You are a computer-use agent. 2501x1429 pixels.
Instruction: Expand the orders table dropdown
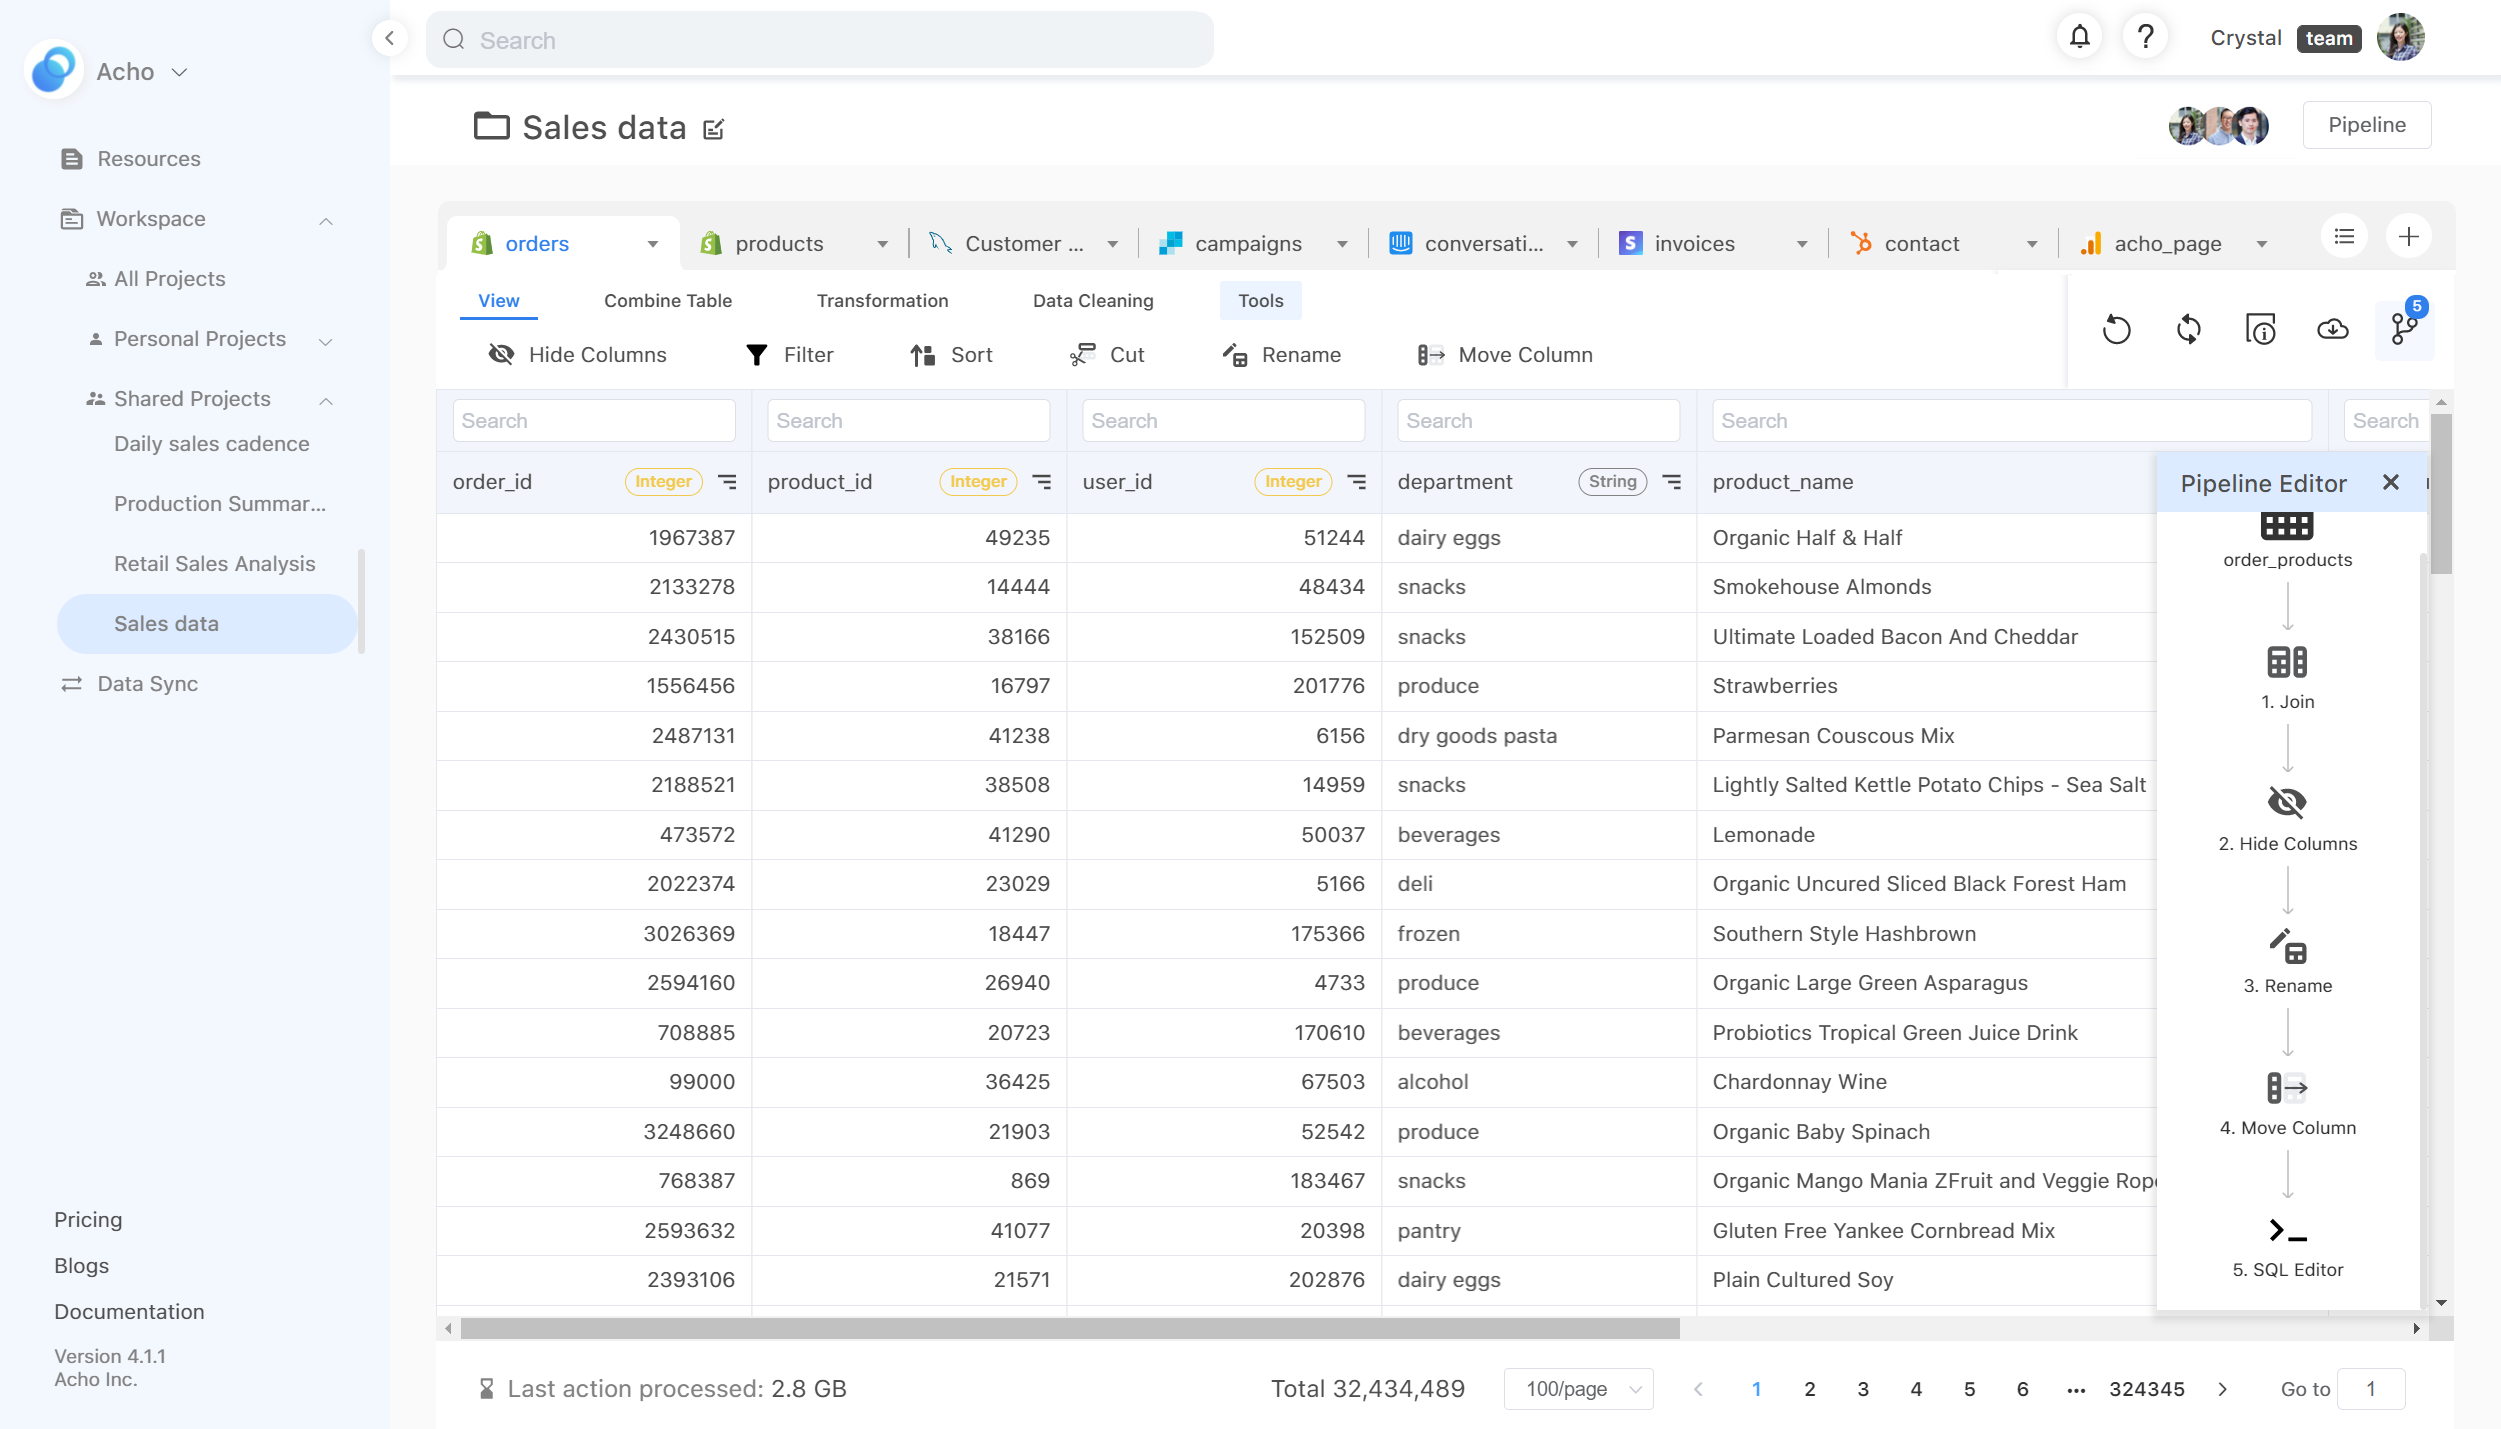click(x=651, y=242)
